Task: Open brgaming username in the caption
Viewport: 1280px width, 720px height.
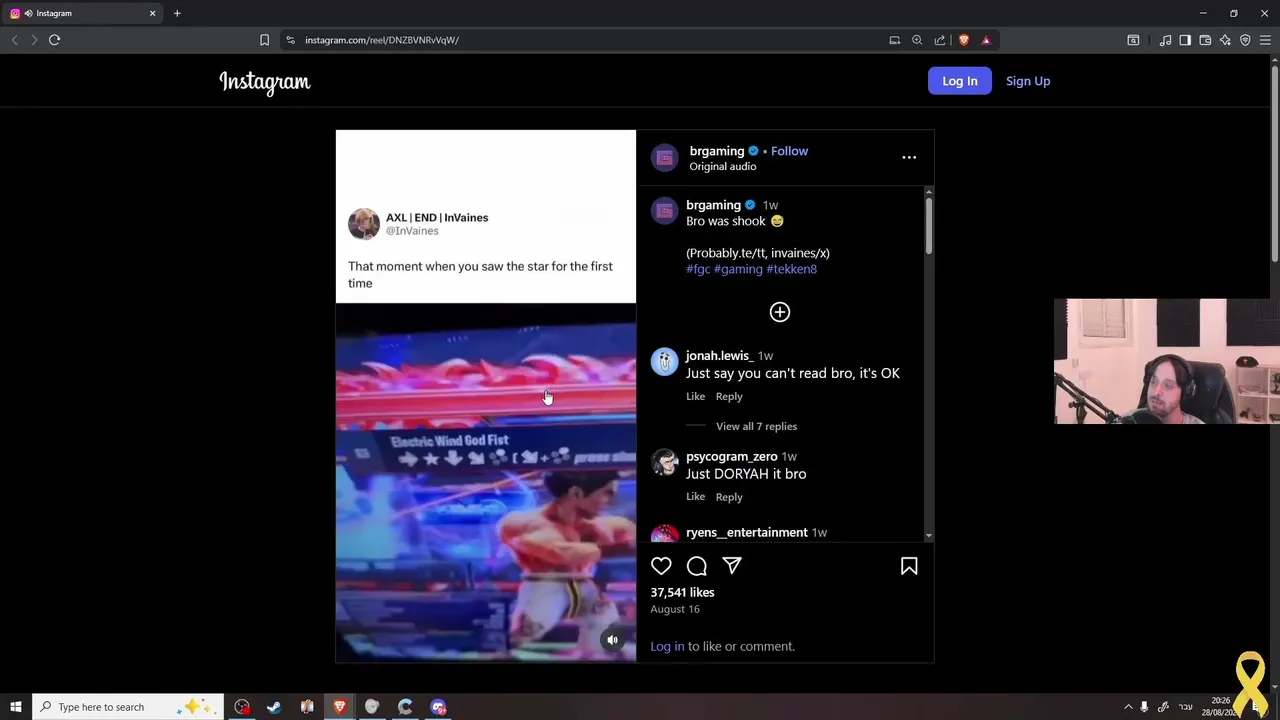Action: (x=713, y=205)
